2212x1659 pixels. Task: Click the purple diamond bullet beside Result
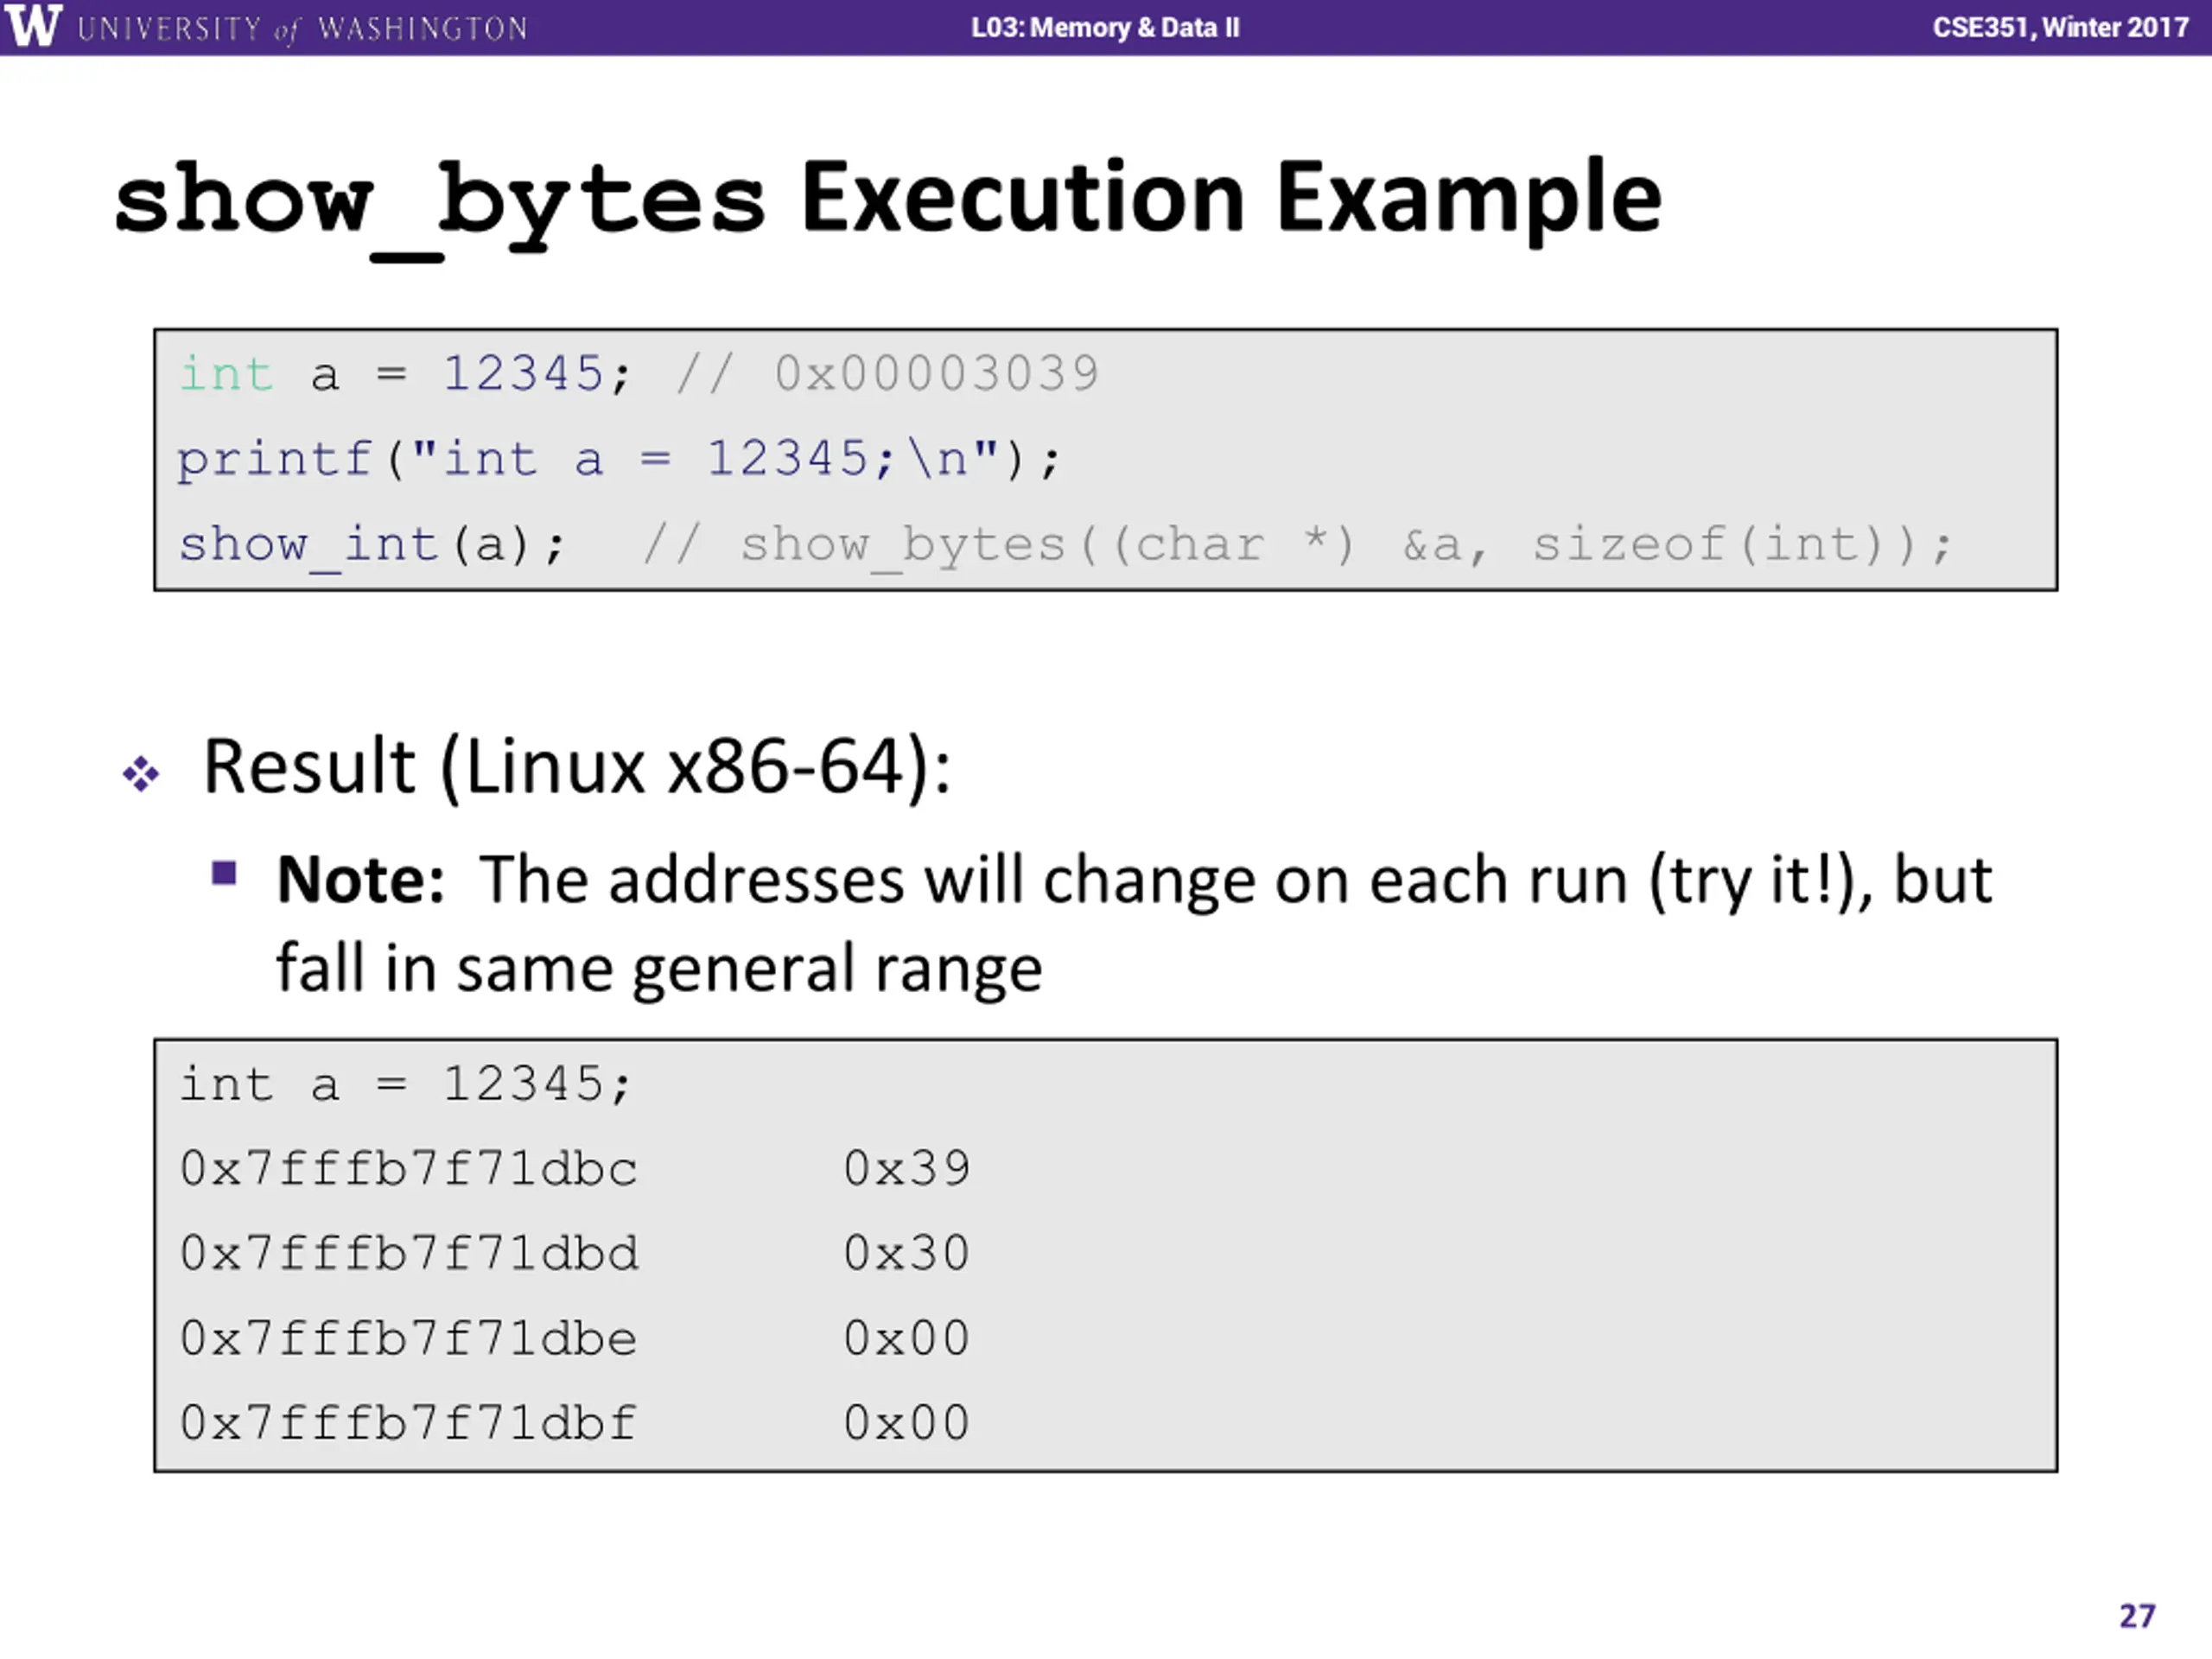coord(141,774)
